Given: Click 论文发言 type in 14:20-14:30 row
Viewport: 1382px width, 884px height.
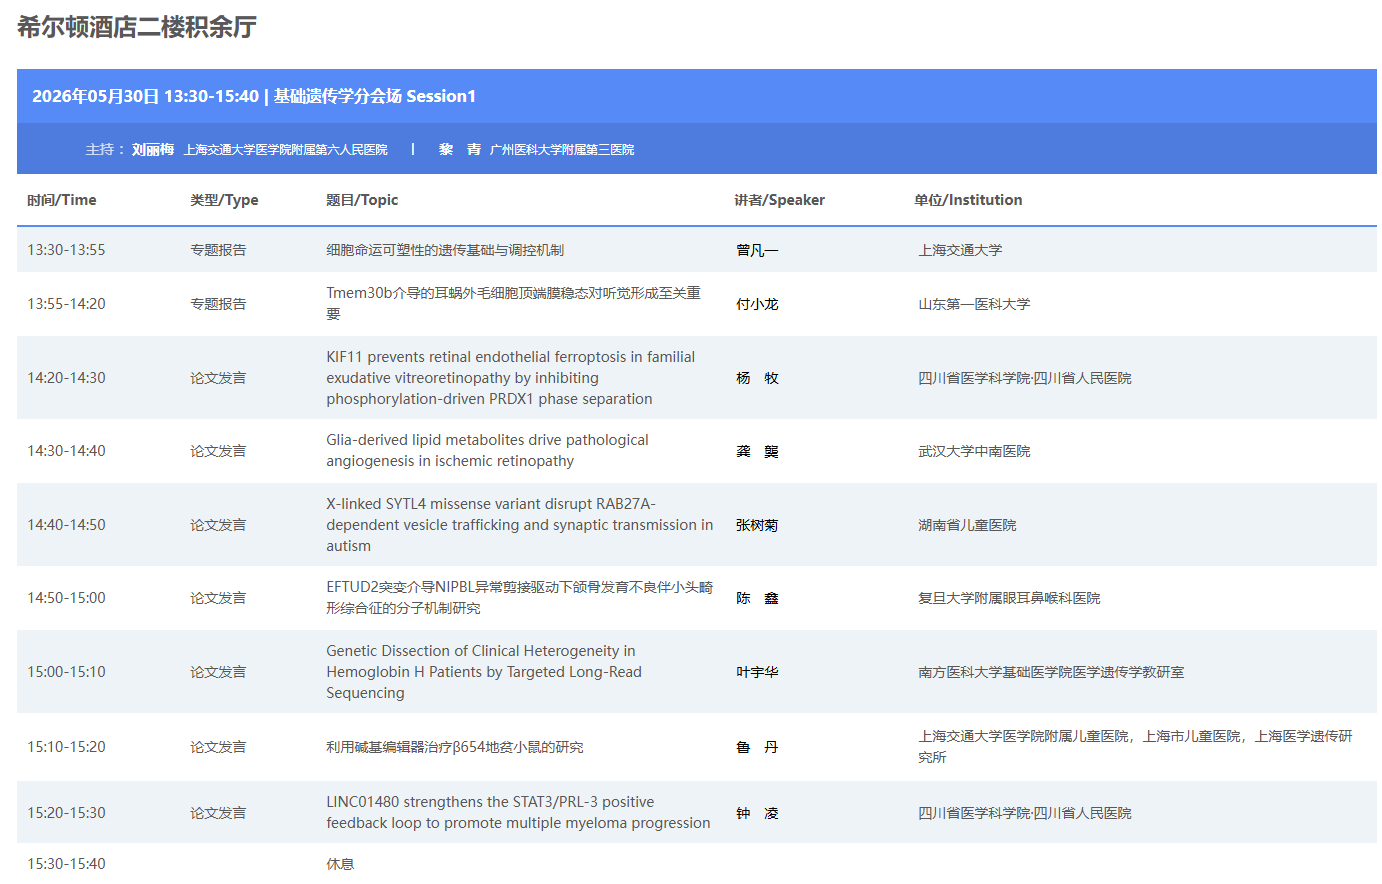Looking at the screenshot, I should (218, 378).
